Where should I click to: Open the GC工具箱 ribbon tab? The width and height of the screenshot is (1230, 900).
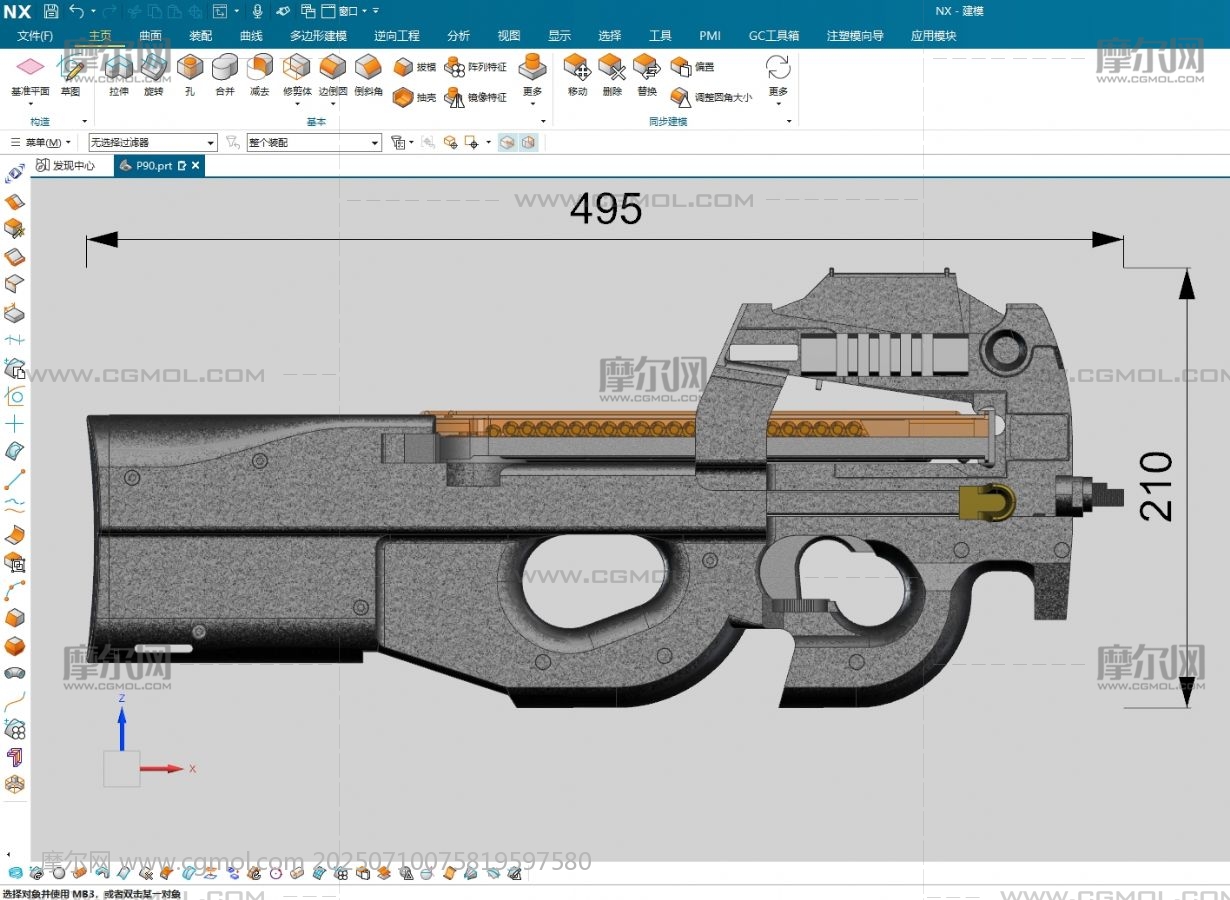pos(774,36)
